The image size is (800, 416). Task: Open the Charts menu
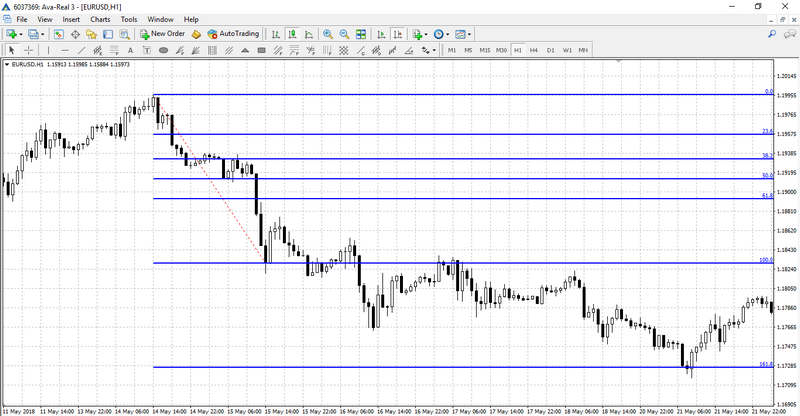100,19
